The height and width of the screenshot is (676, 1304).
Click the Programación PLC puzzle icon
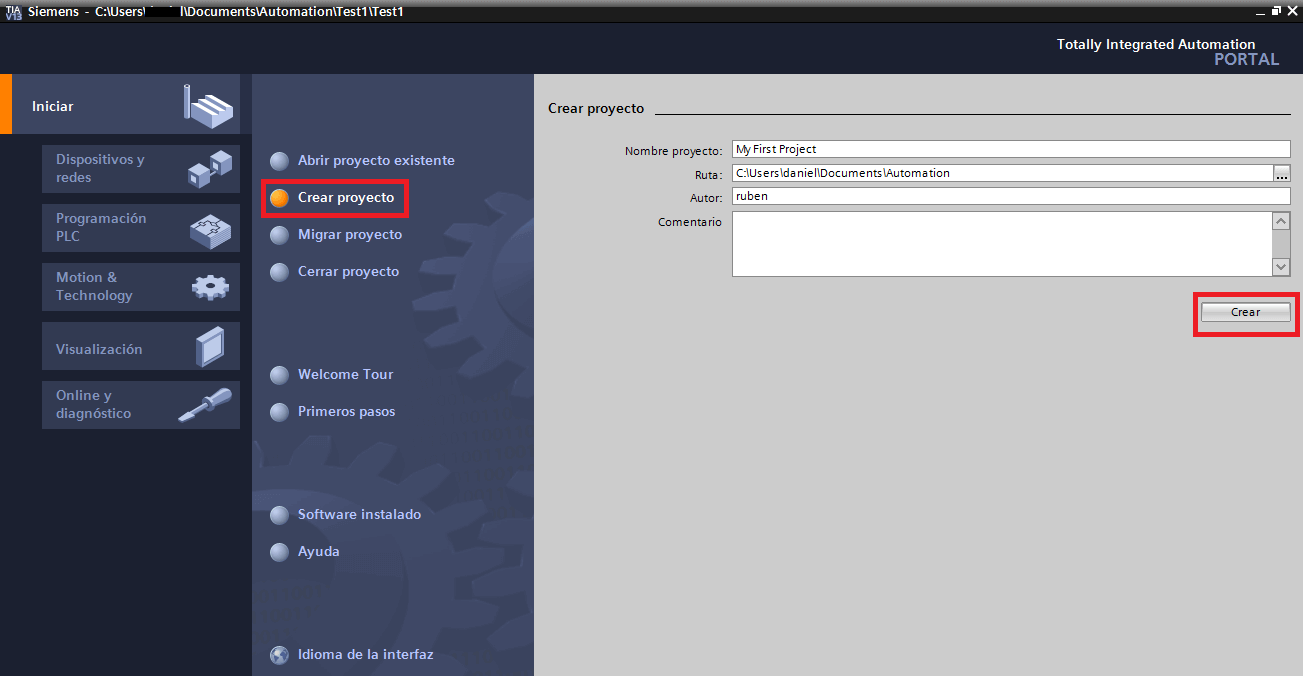click(210, 229)
